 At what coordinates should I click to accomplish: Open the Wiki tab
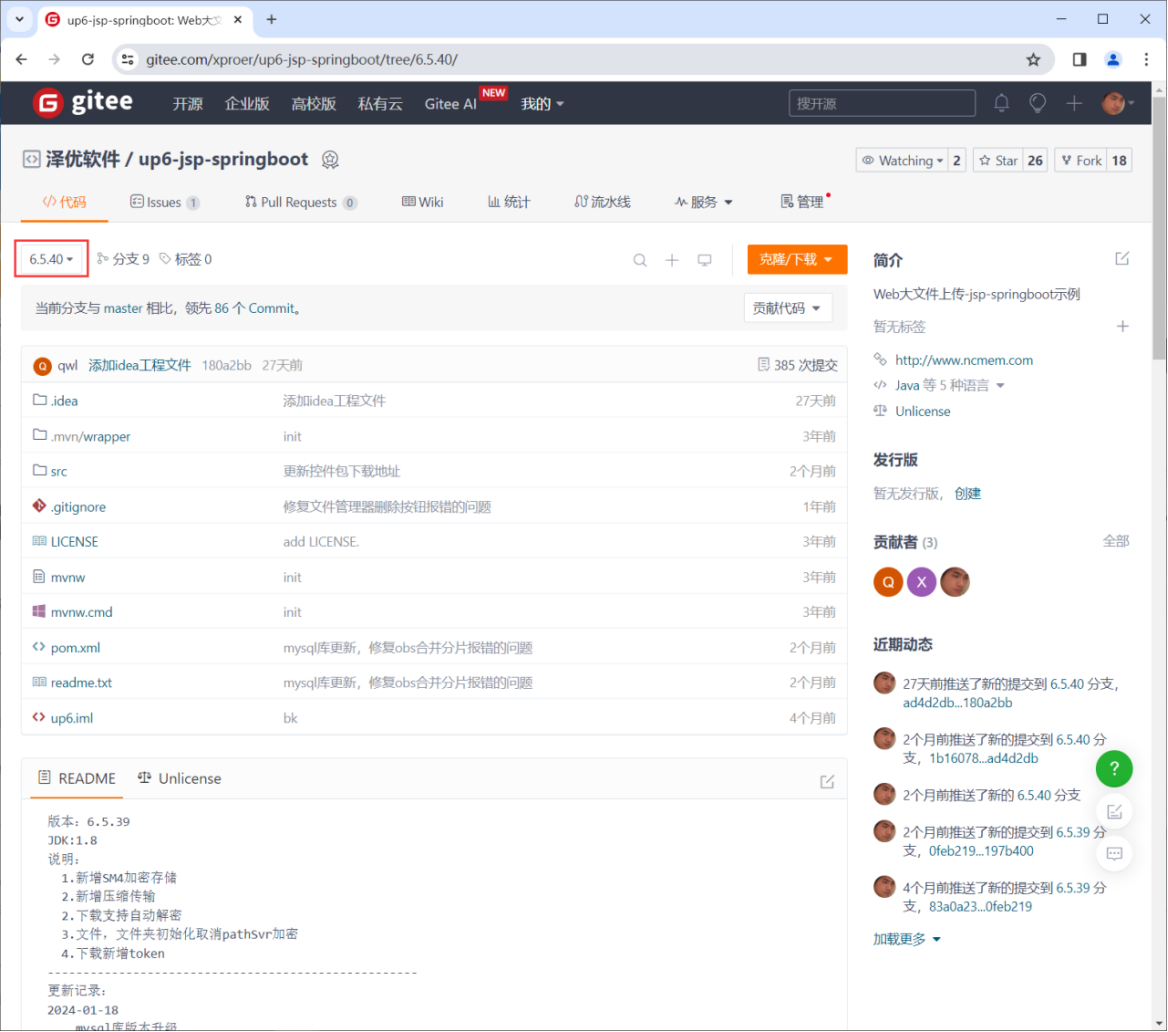pyautogui.click(x=423, y=201)
